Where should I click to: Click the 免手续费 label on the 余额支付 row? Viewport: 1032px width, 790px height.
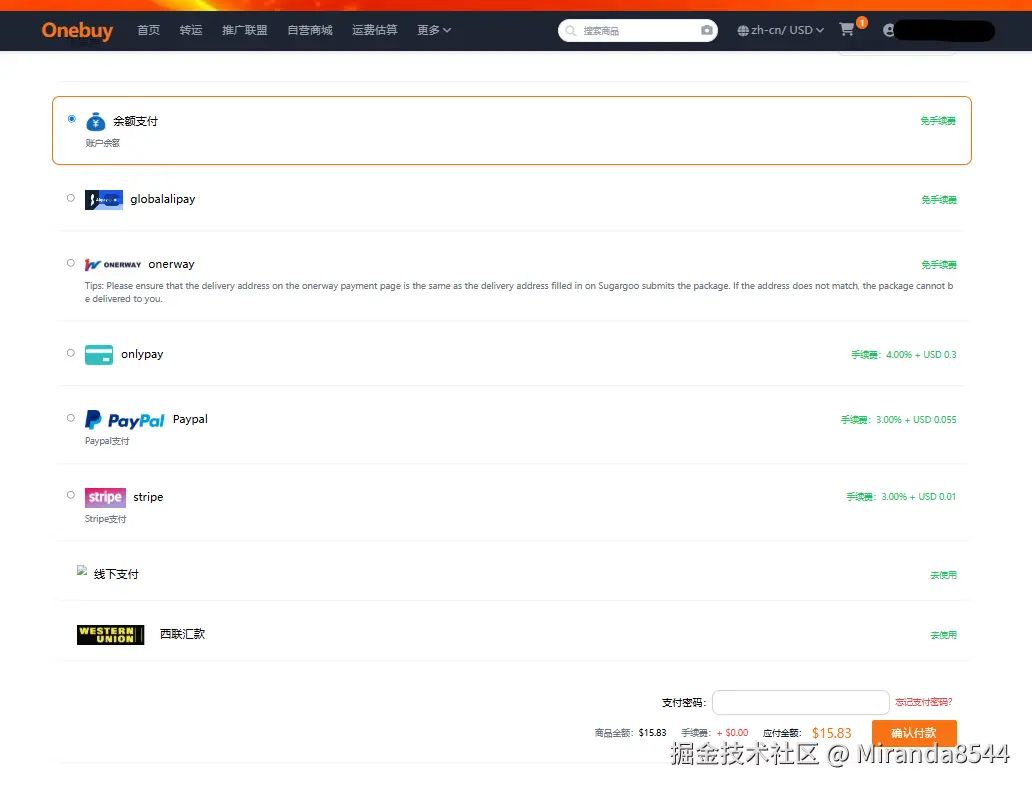coord(938,121)
